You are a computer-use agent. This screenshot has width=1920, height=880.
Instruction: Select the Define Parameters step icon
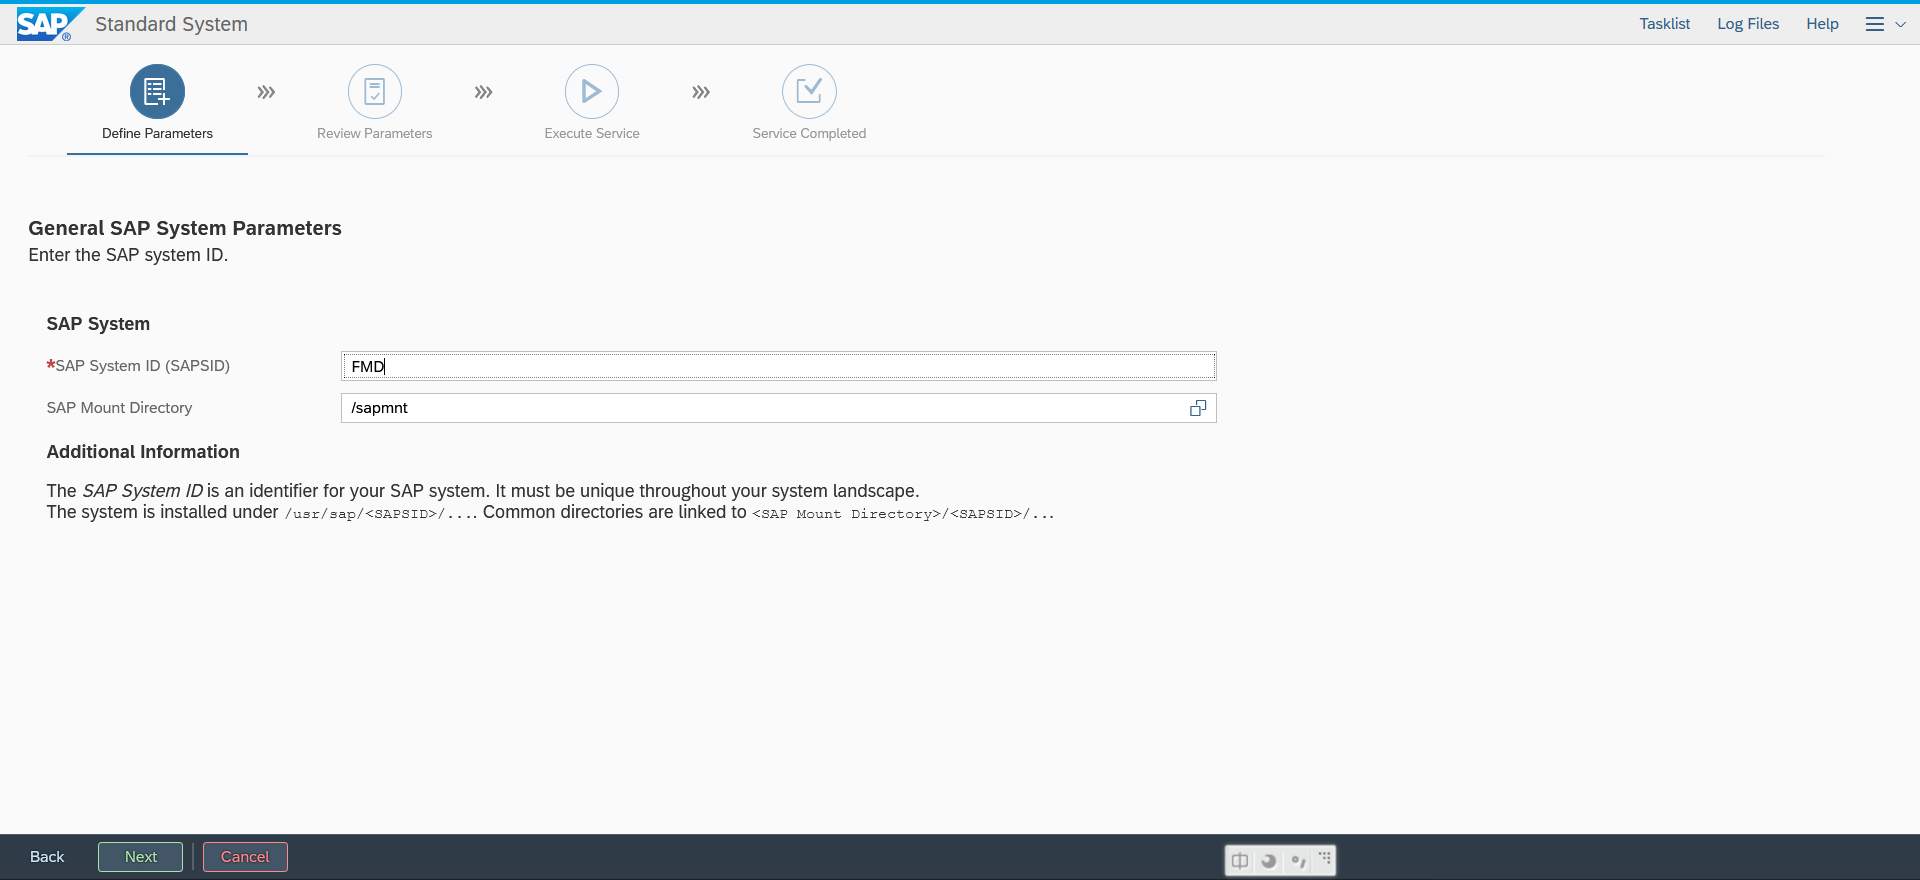157,92
